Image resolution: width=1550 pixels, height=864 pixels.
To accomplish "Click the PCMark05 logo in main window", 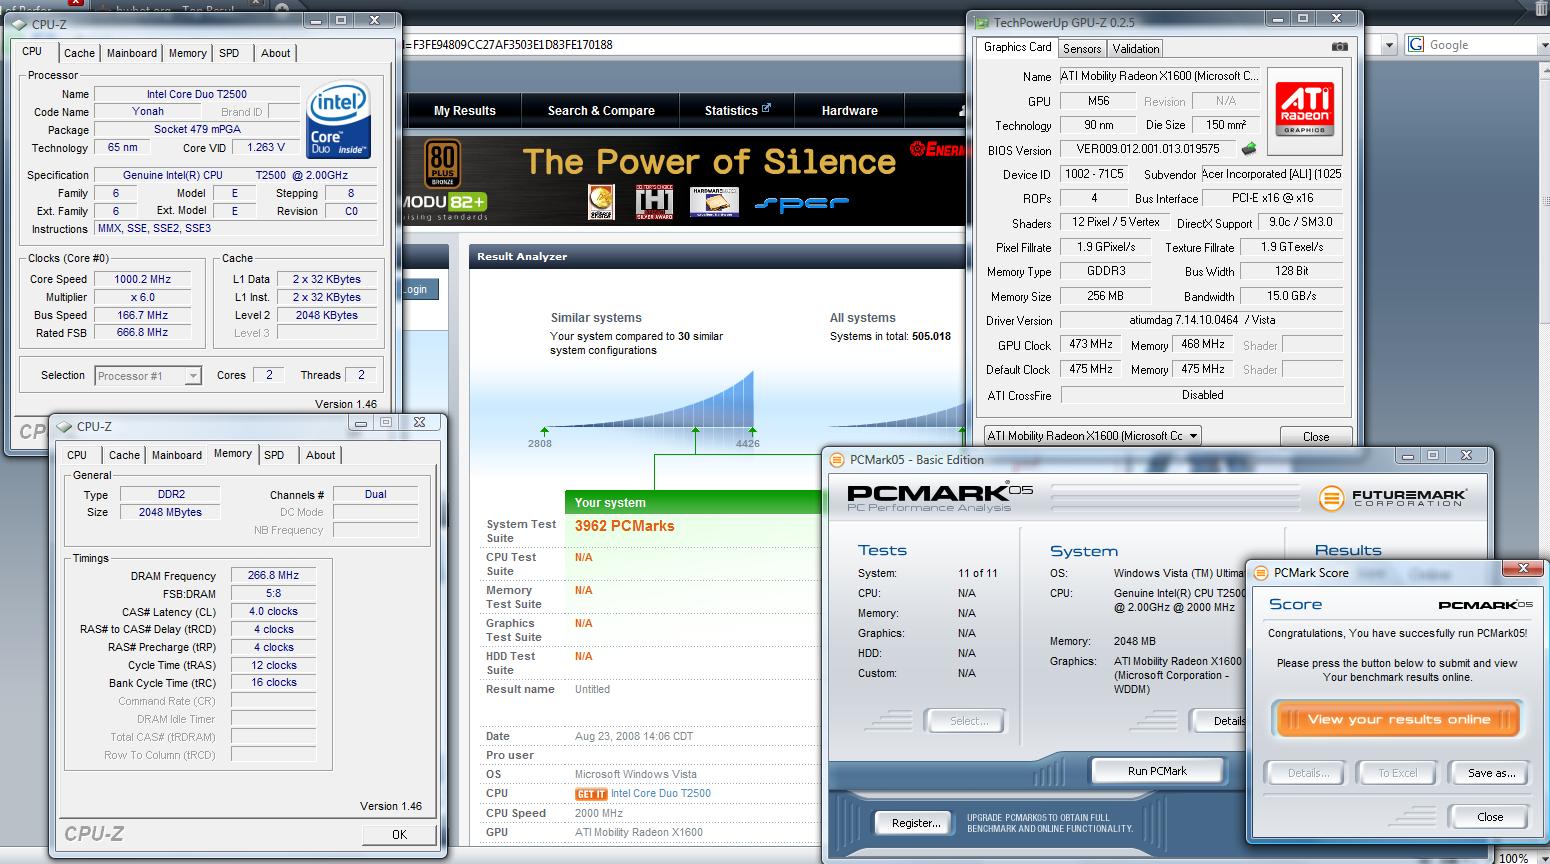I will point(940,497).
